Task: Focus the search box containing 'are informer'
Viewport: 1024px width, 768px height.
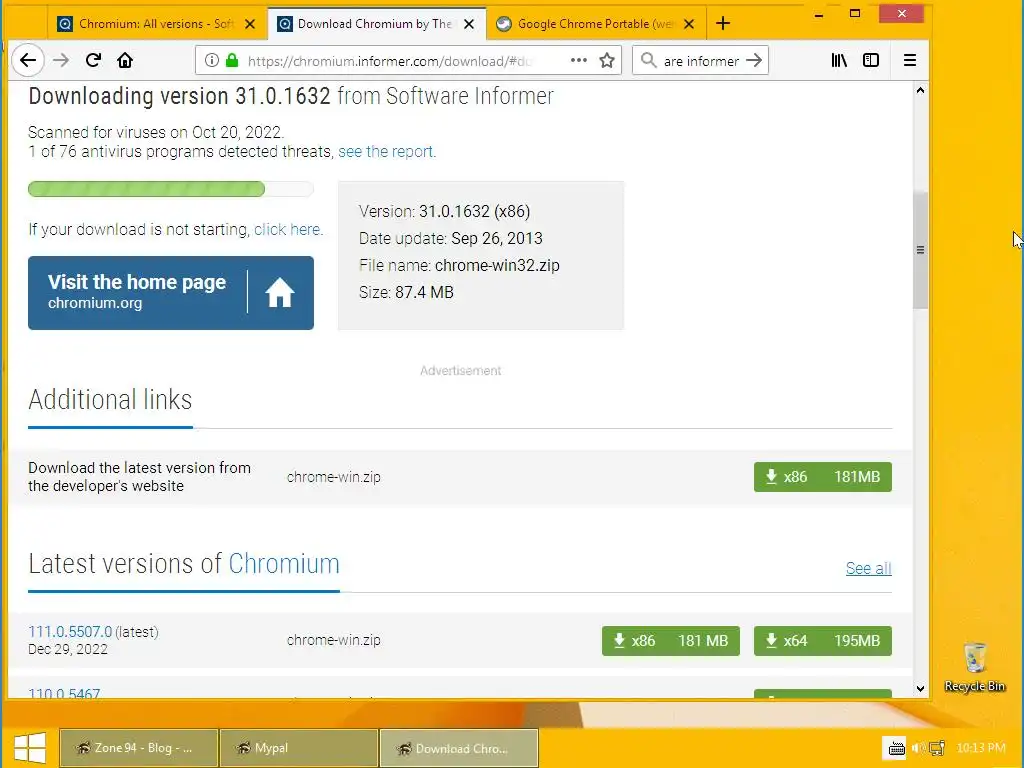Action: click(701, 61)
